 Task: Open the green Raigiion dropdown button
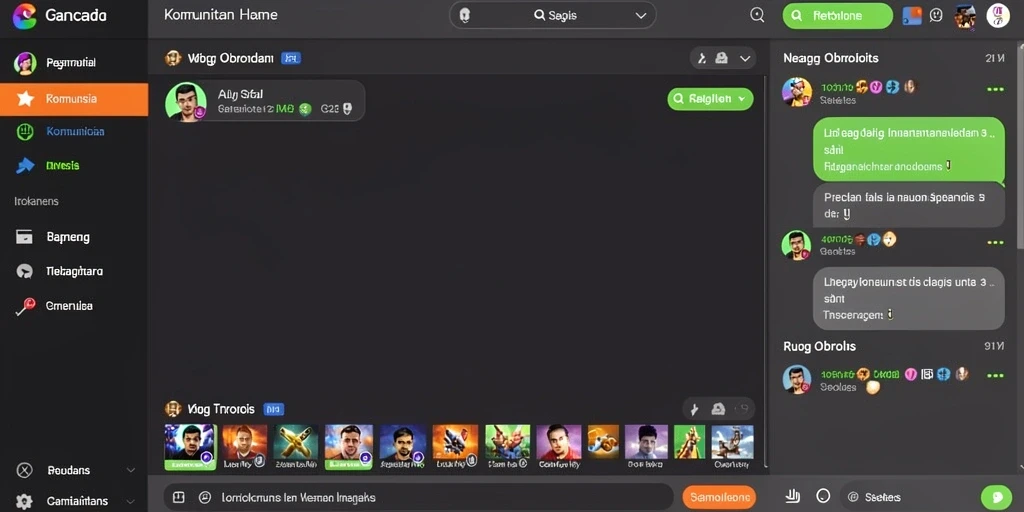click(710, 99)
